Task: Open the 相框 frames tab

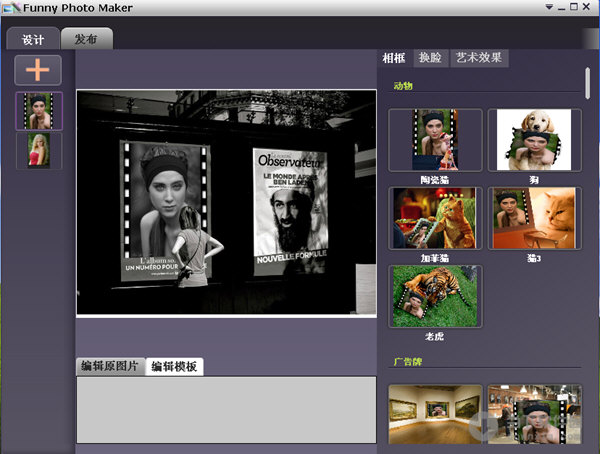Action: click(x=394, y=58)
